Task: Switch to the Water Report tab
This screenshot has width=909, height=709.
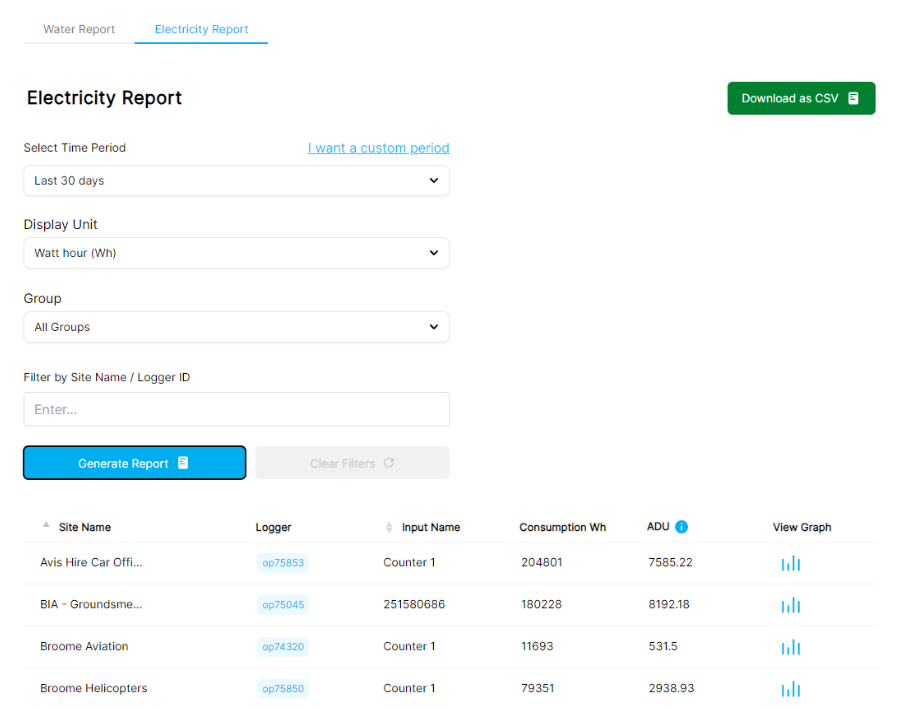Action: coord(79,29)
